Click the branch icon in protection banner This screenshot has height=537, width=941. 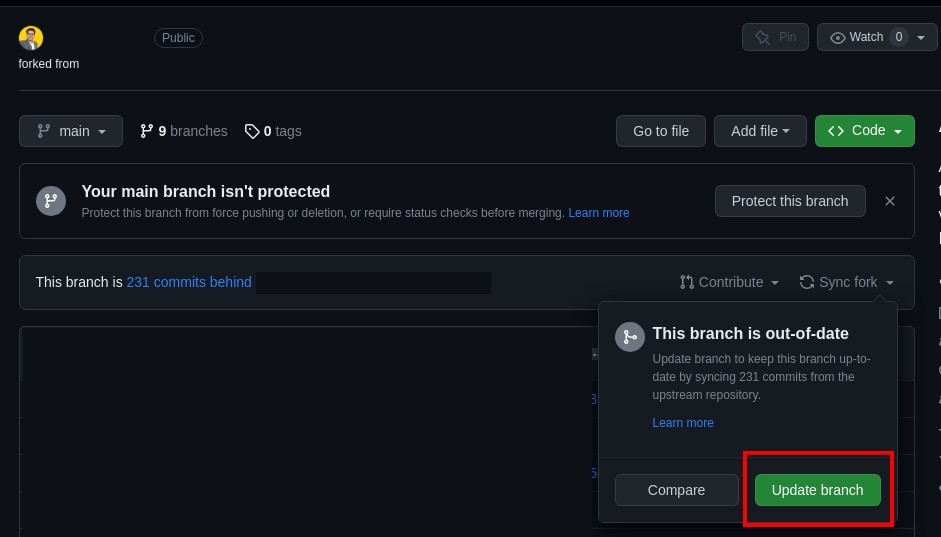click(51, 201)
